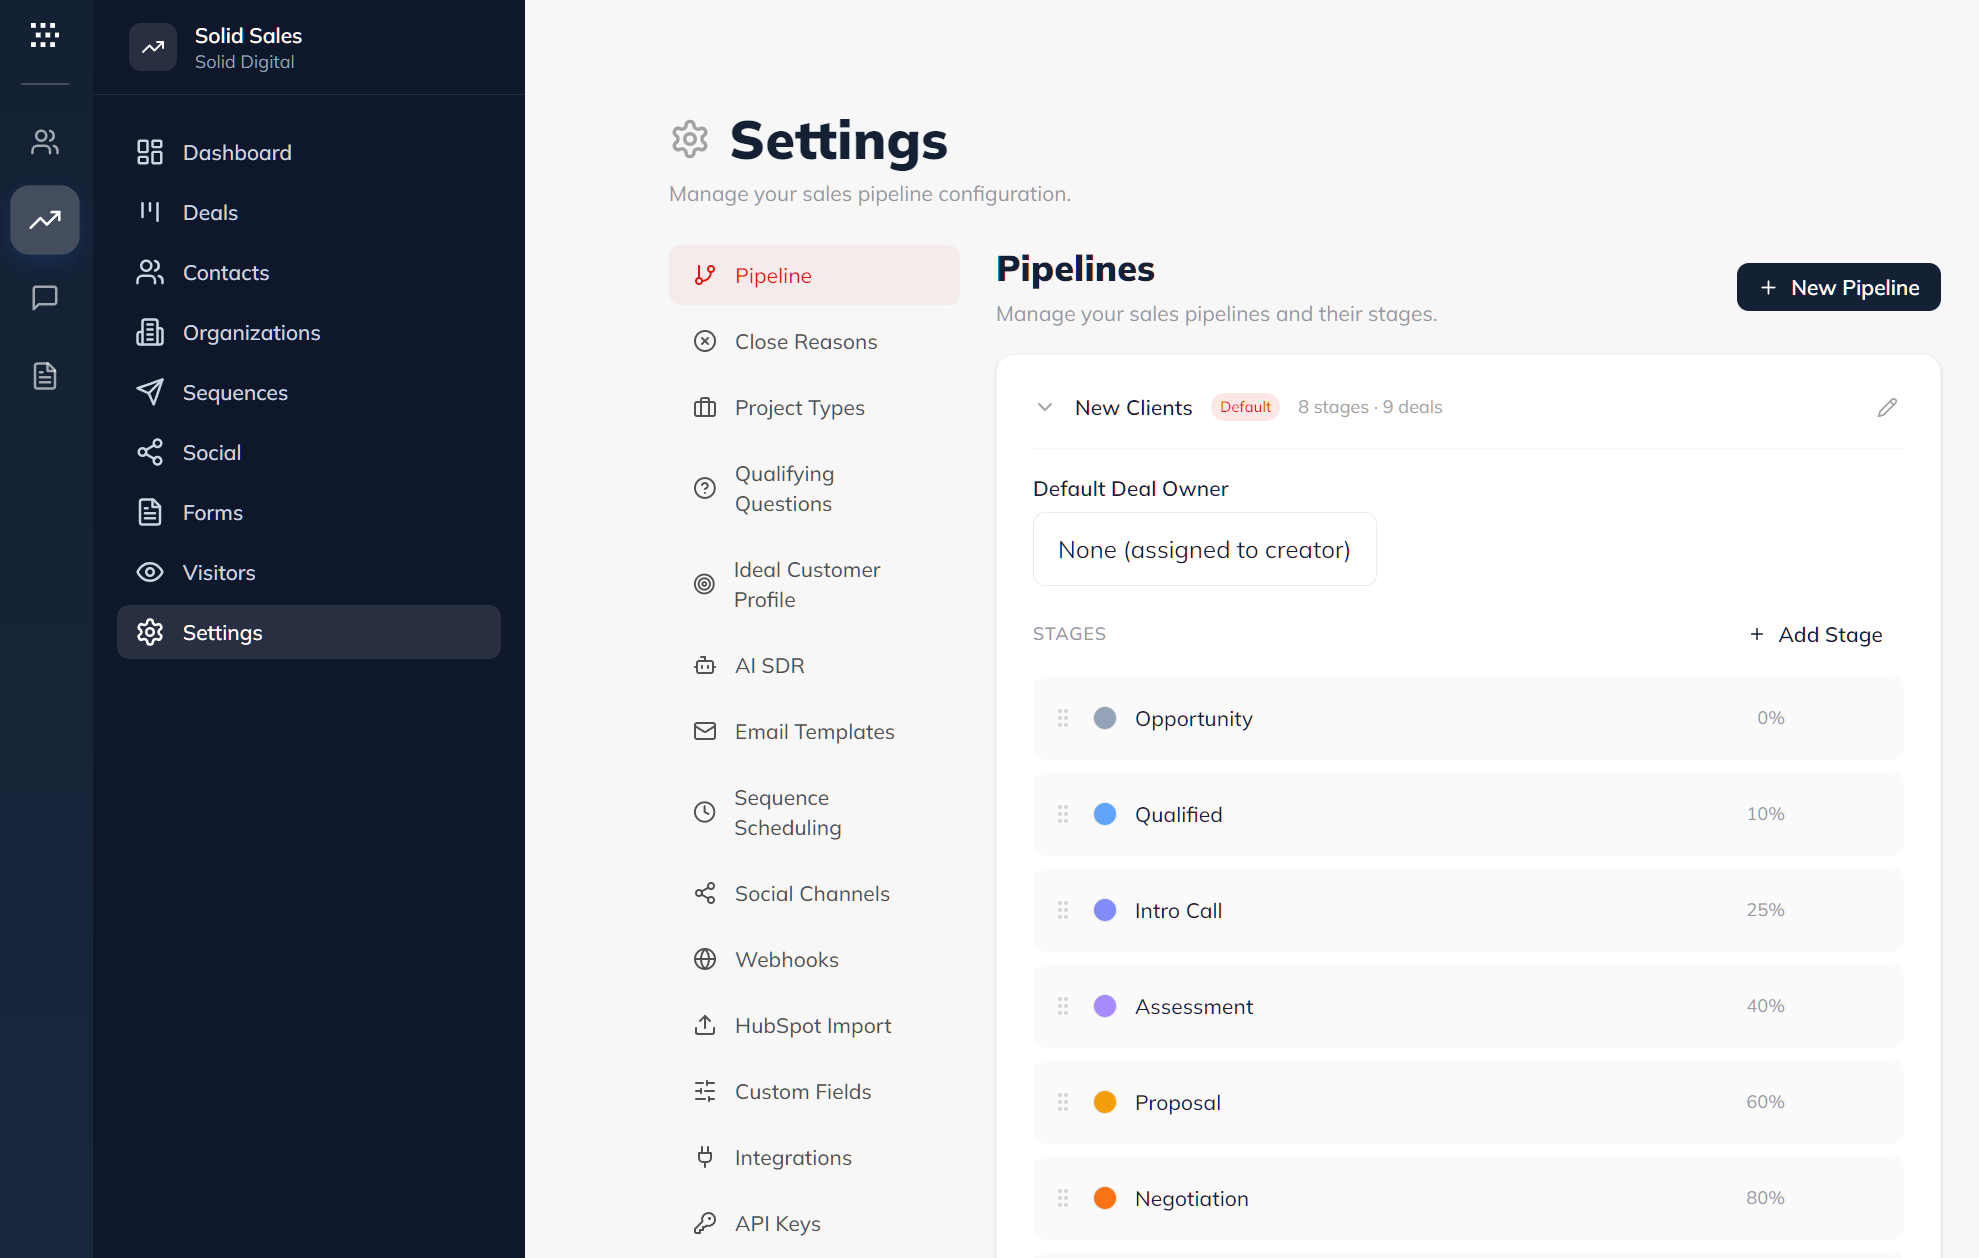Click the New Pipeline button
1979x1258 pixels.
click(1838, 287)
